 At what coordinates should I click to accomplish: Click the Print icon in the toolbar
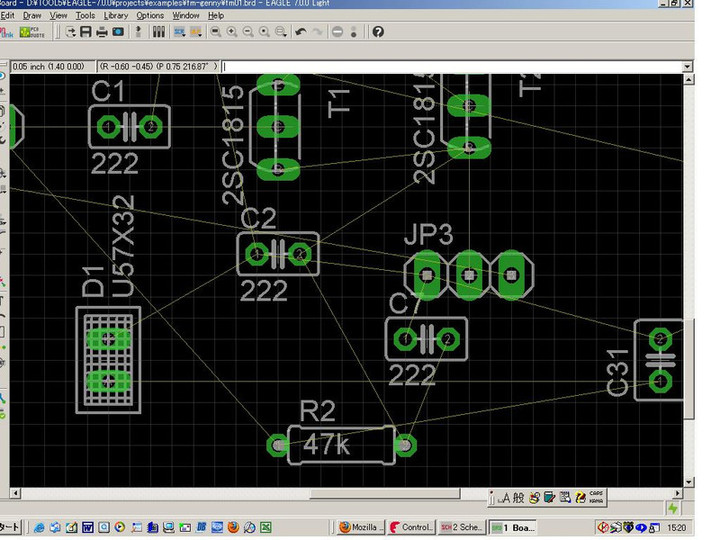[x=102, y=32]
